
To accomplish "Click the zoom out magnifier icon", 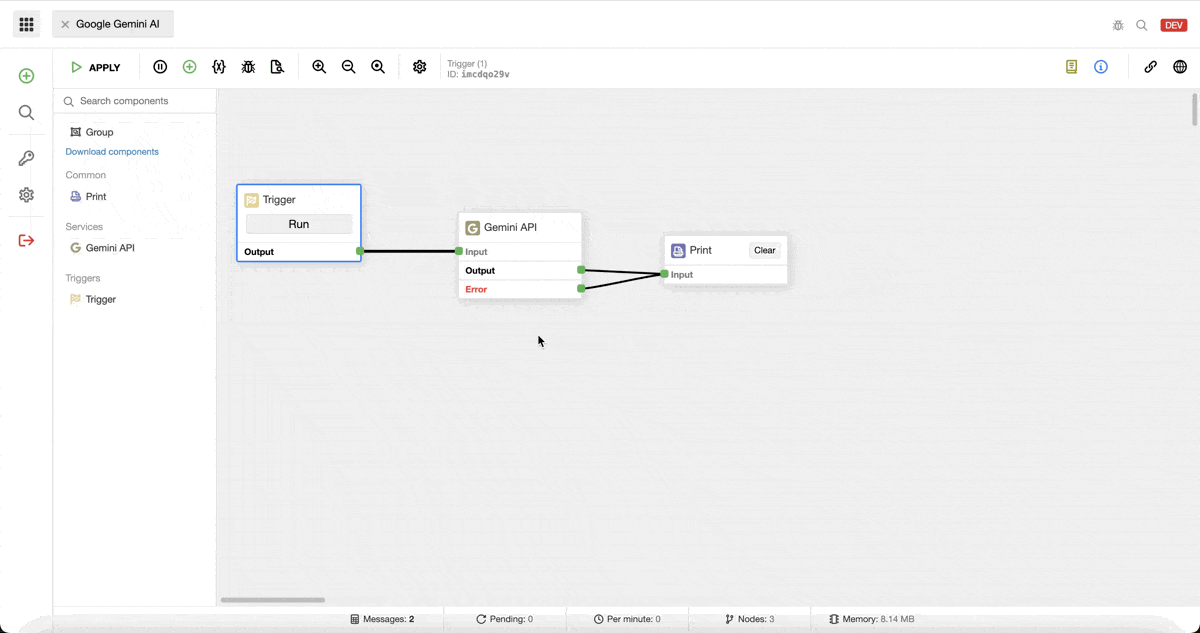I will click(349, 67).
